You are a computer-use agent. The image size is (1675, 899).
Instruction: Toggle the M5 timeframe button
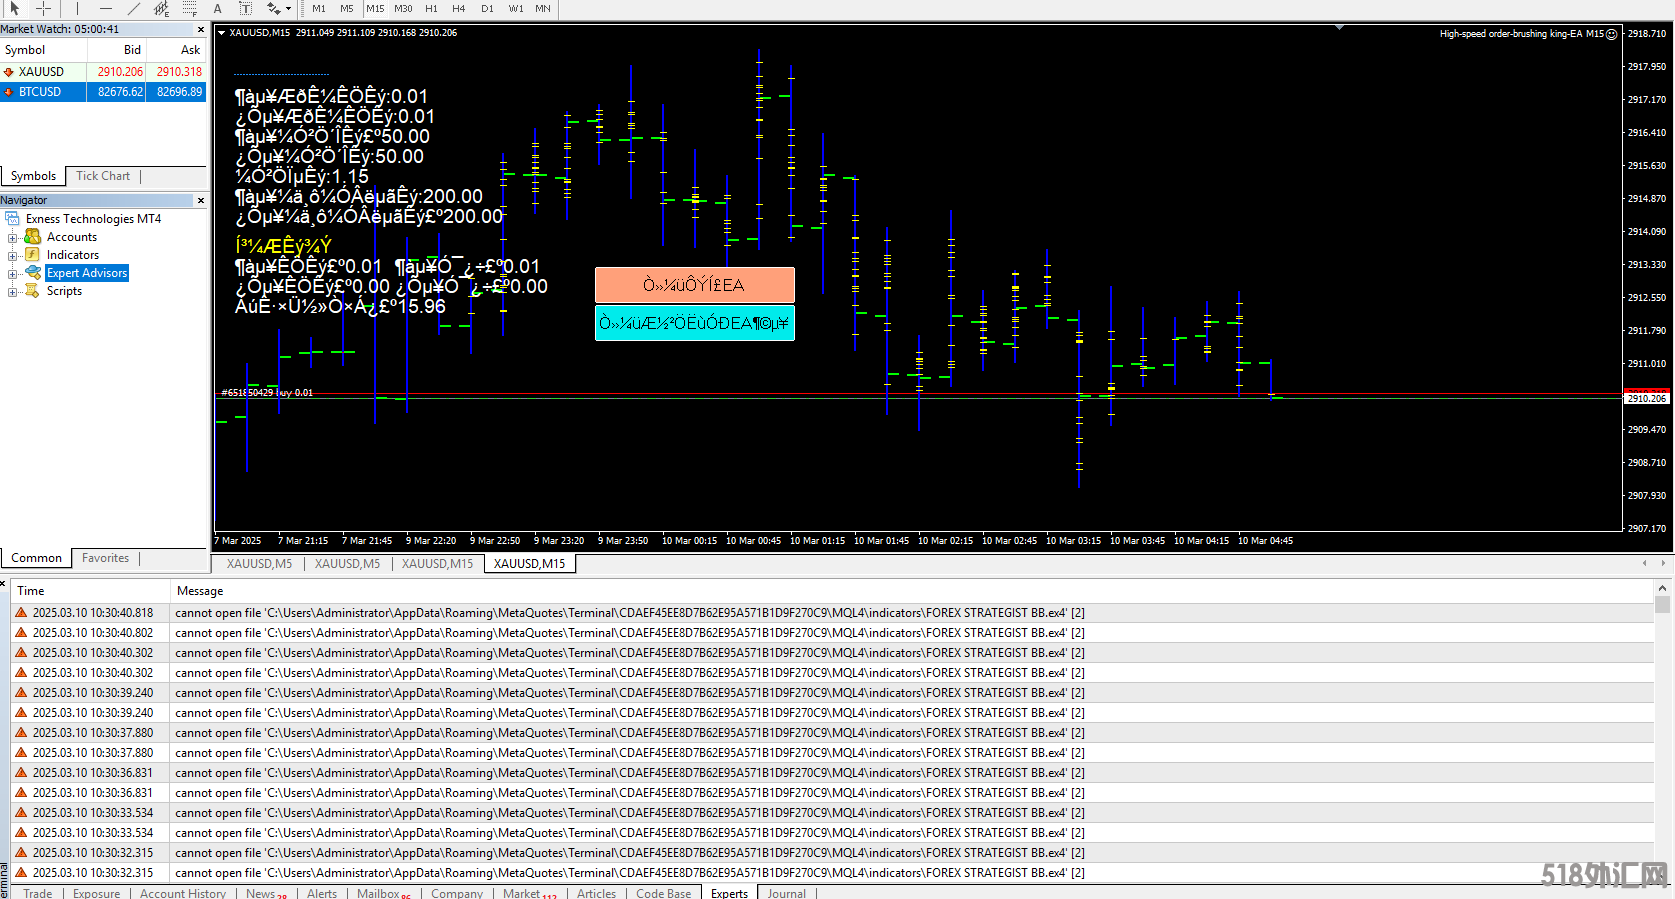coord(347,8)
